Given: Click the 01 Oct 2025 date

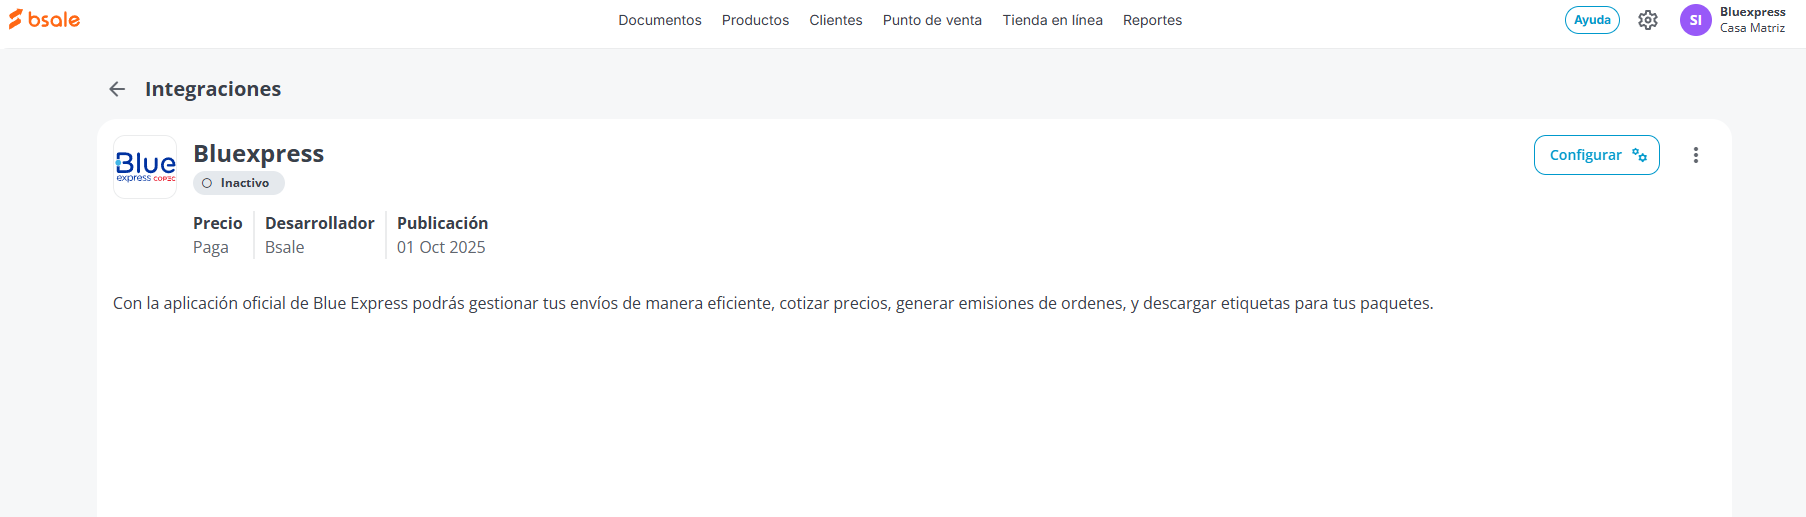Looking at the screenshot, I should pyautogui.click(x=441, y=247).
